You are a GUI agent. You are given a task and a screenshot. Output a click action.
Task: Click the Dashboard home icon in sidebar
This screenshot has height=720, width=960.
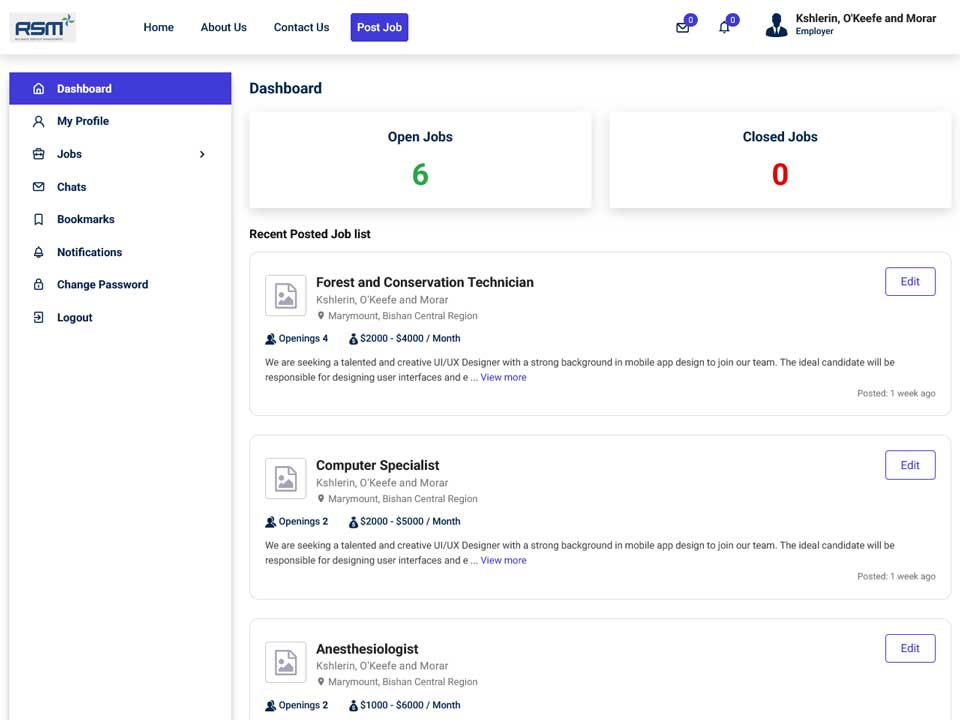[39, 89]
